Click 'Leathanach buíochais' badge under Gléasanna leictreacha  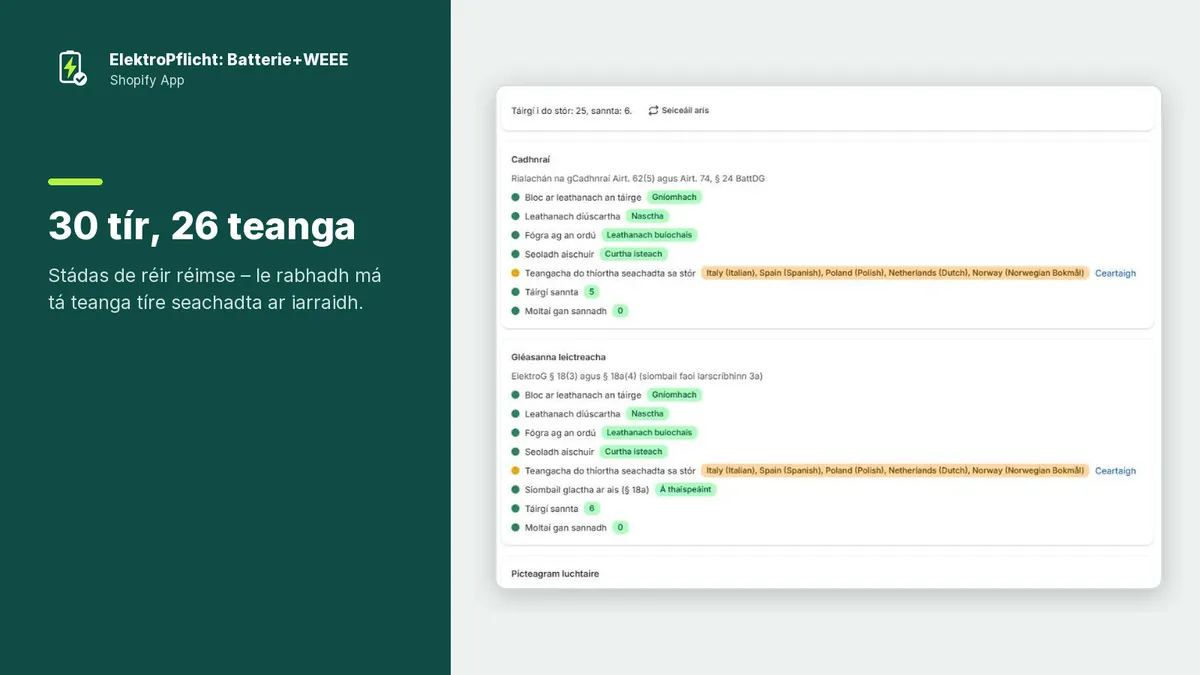648,433
